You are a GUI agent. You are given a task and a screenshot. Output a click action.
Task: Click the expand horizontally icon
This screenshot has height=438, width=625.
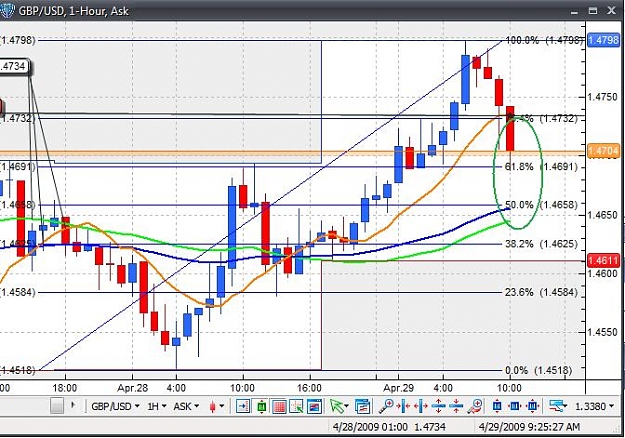pyautogui.click(x=421, y=406)
